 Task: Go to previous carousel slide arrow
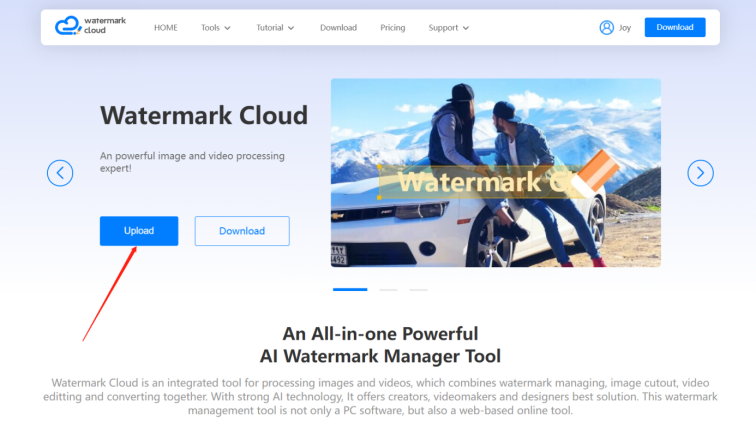(x=60, y=173)
